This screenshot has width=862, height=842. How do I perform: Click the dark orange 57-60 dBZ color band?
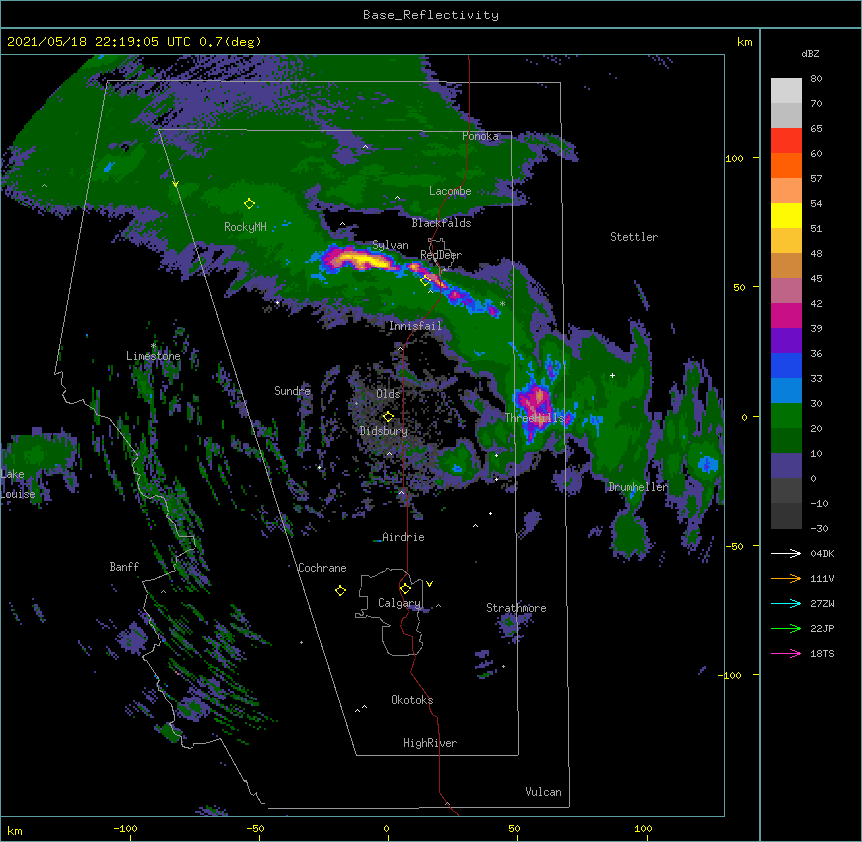[786, 165]
